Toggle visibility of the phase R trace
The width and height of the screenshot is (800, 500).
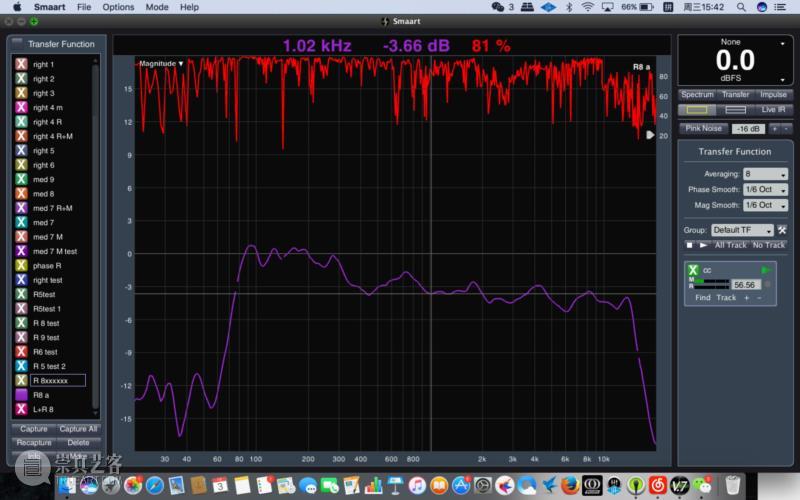[21, 265]
